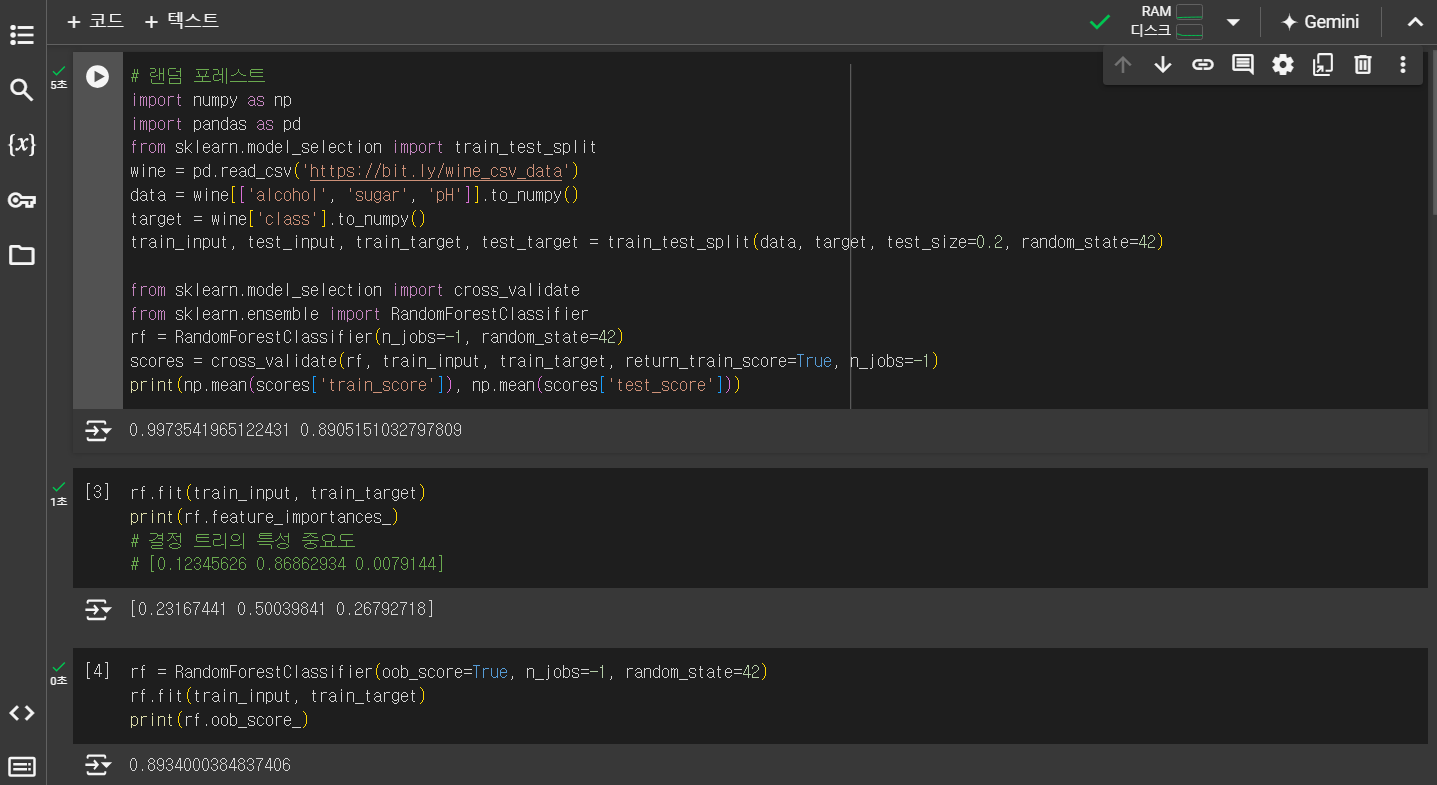
Task: Add a new code cell
Action: pyautogui.click(x=95, y=21)
